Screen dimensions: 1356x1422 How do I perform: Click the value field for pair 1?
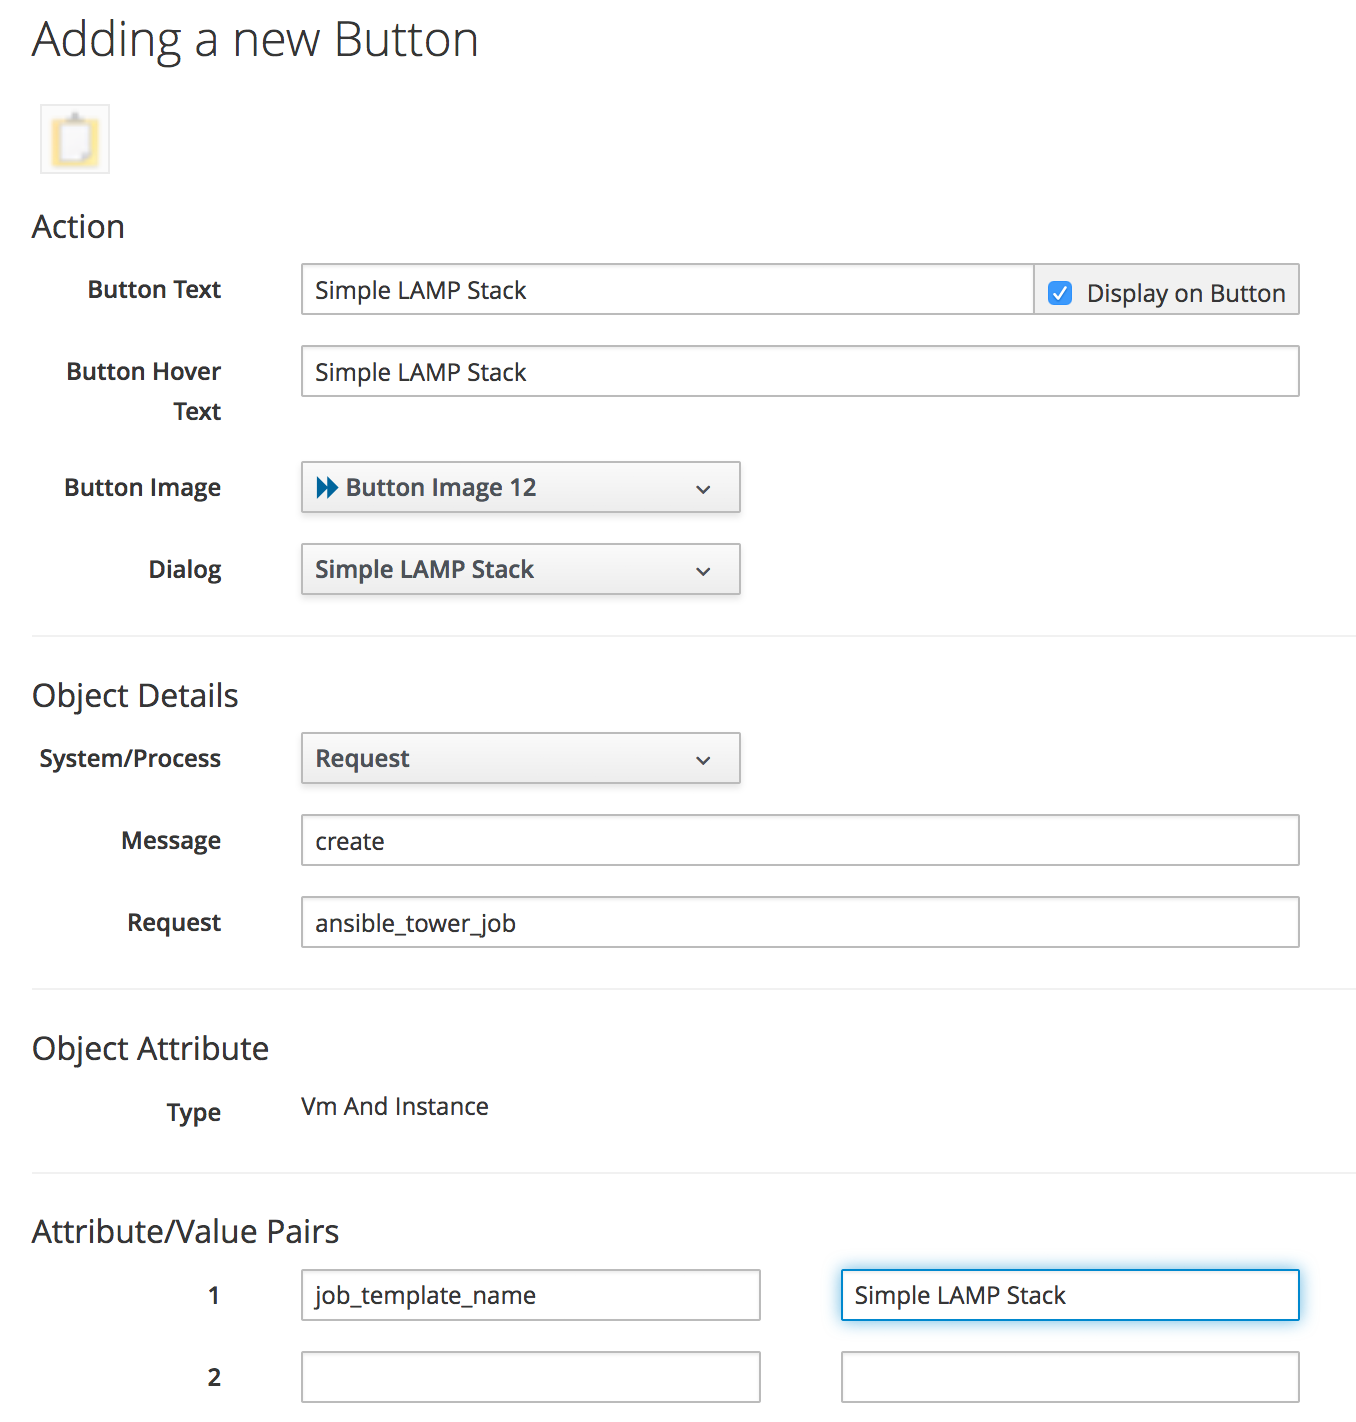coord(1070,1295)
